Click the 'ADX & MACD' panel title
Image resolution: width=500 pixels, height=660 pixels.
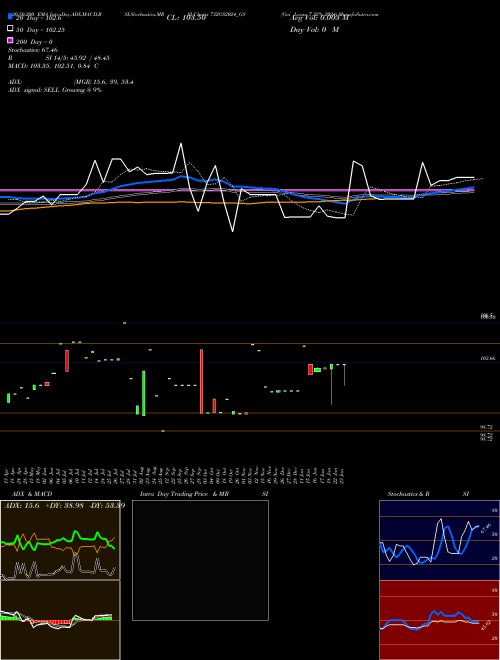click(32, 494)
